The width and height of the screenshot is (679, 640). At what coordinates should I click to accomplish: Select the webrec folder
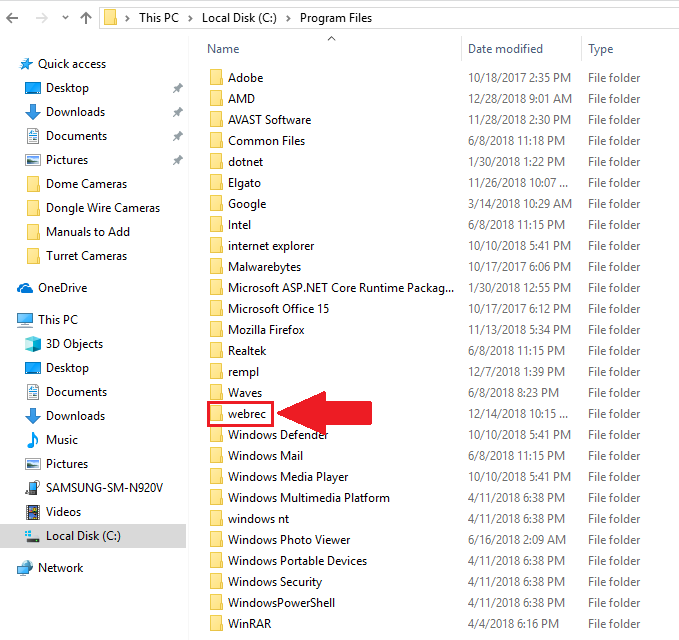pyautogui.click(x=246, y=414)
